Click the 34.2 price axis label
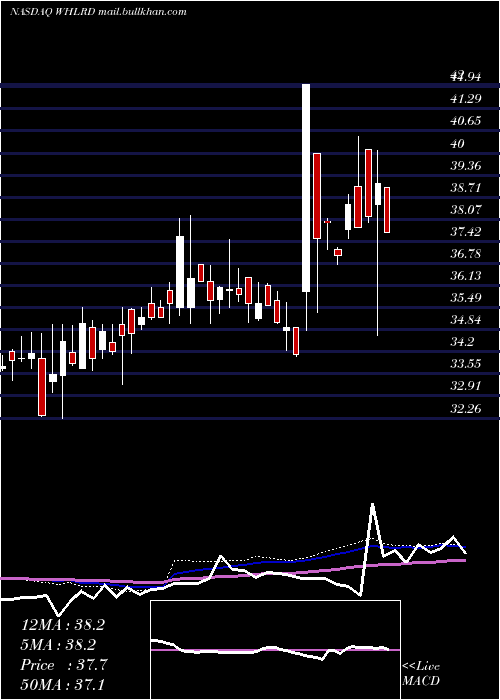 tap(462, 342)
